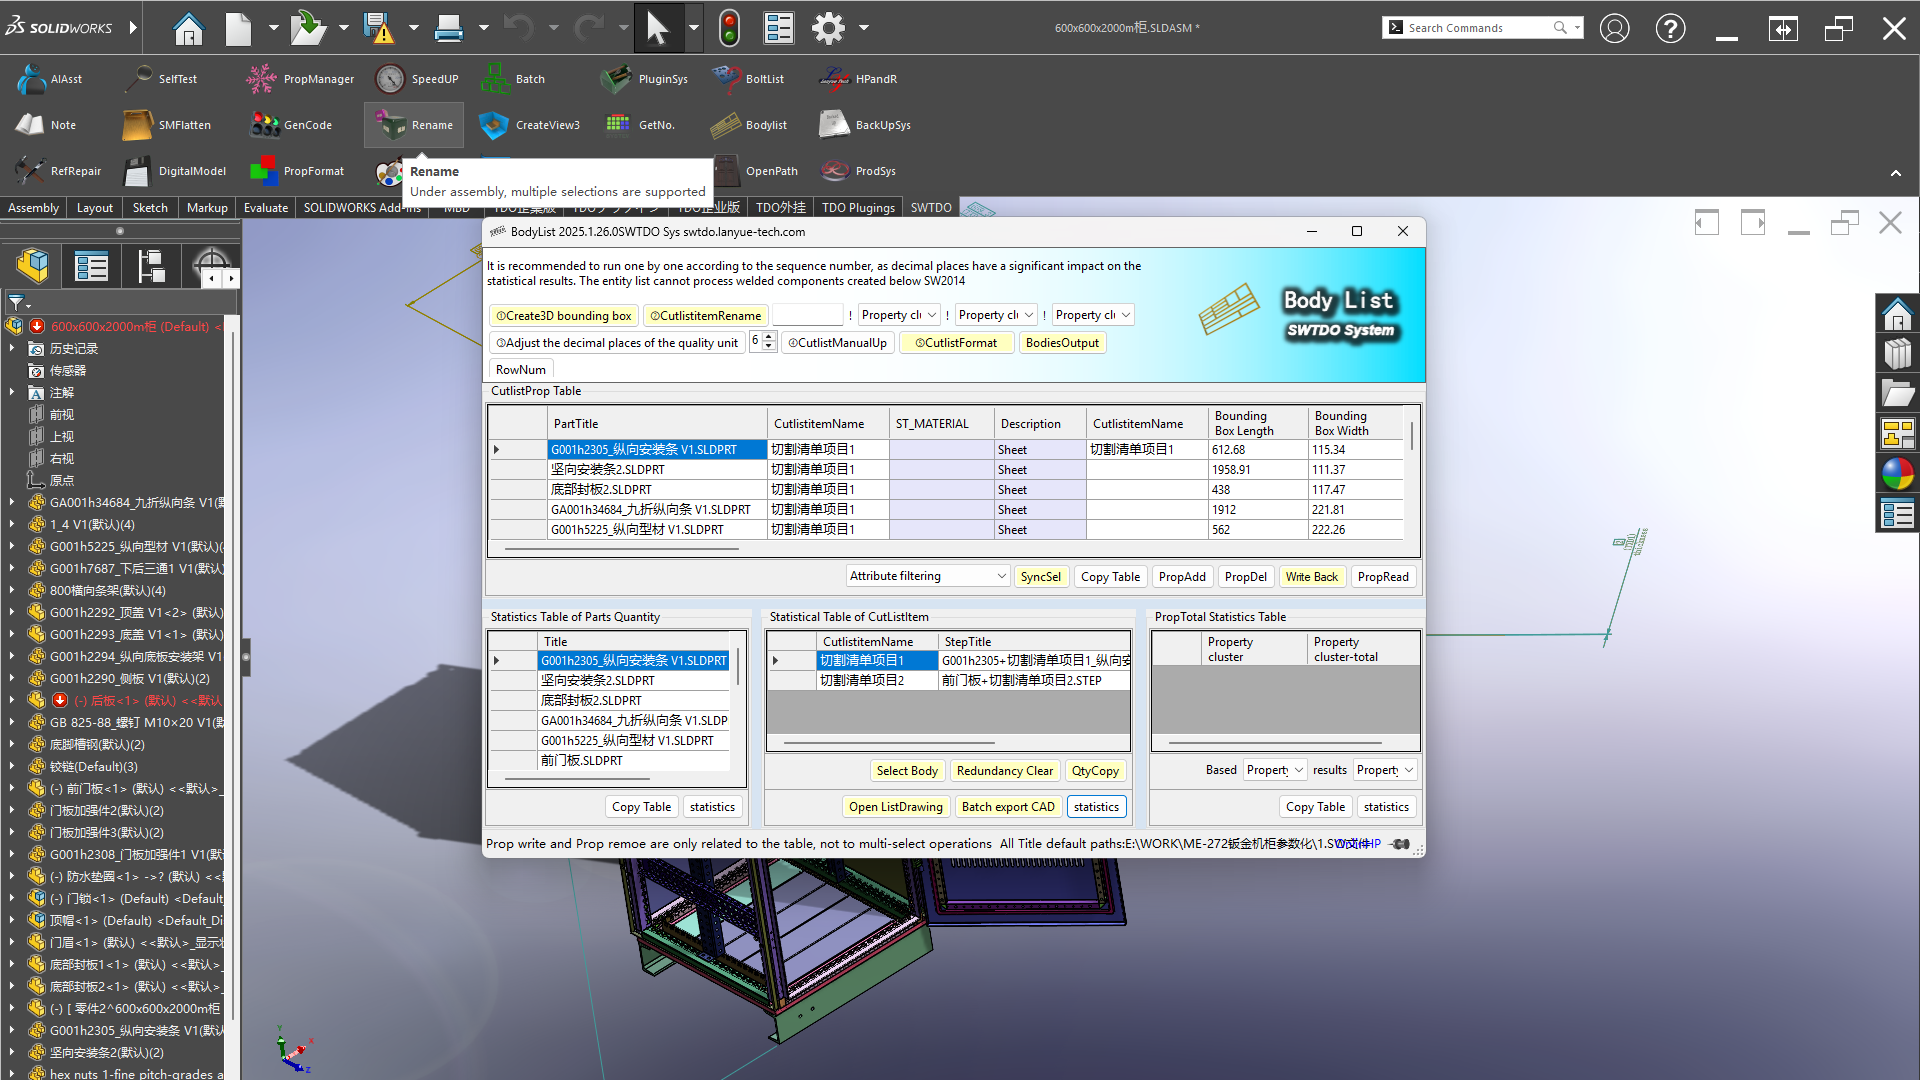Viewport: 1920px width, 1080px height.
Task: Open the Attribute filtering dropdown
Action: tap(1001, 577)
